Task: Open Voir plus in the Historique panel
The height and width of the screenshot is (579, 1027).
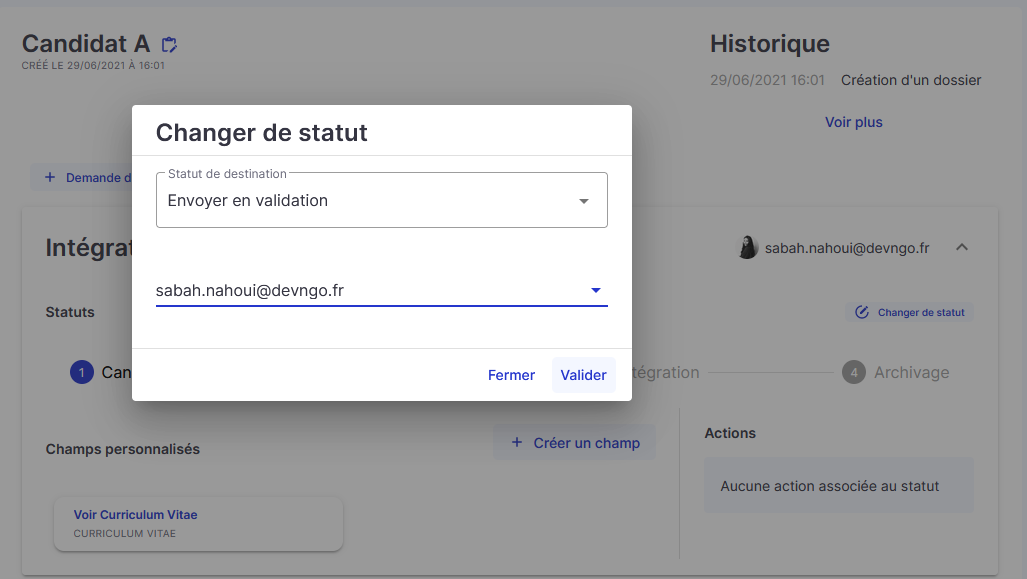Action: pyautogui.click(x=853, y=122)
